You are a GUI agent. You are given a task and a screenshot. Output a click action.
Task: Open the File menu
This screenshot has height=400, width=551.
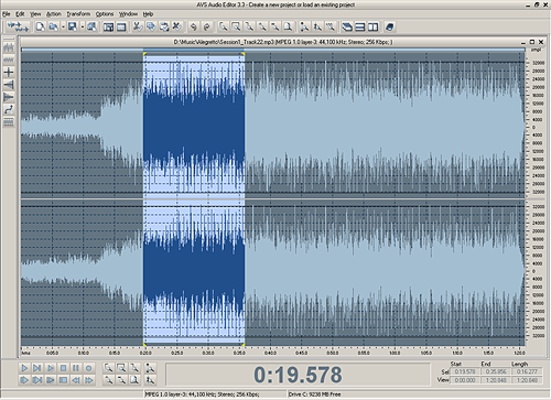point(6,14)
